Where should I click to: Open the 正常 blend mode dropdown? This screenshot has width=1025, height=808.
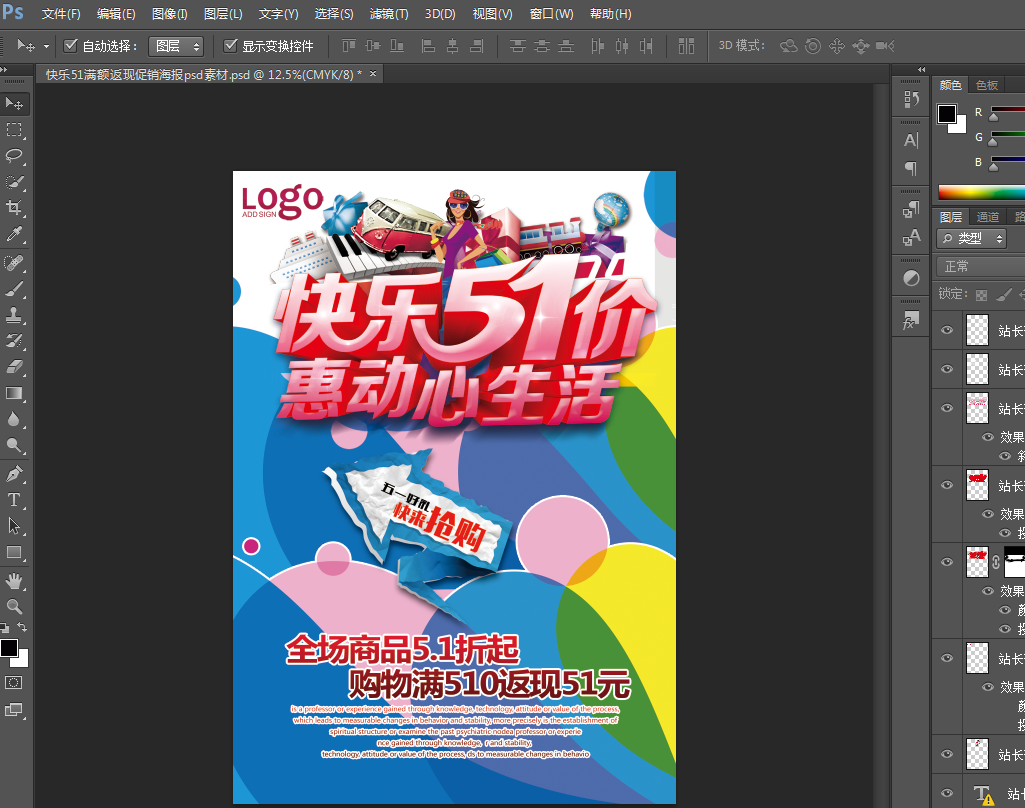coord(980,266)
